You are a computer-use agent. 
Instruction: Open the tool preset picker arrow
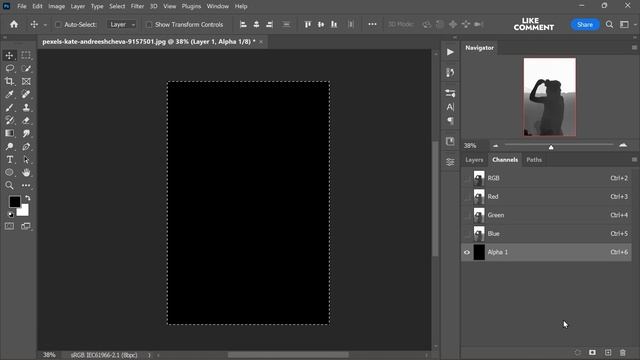point(45,25)
